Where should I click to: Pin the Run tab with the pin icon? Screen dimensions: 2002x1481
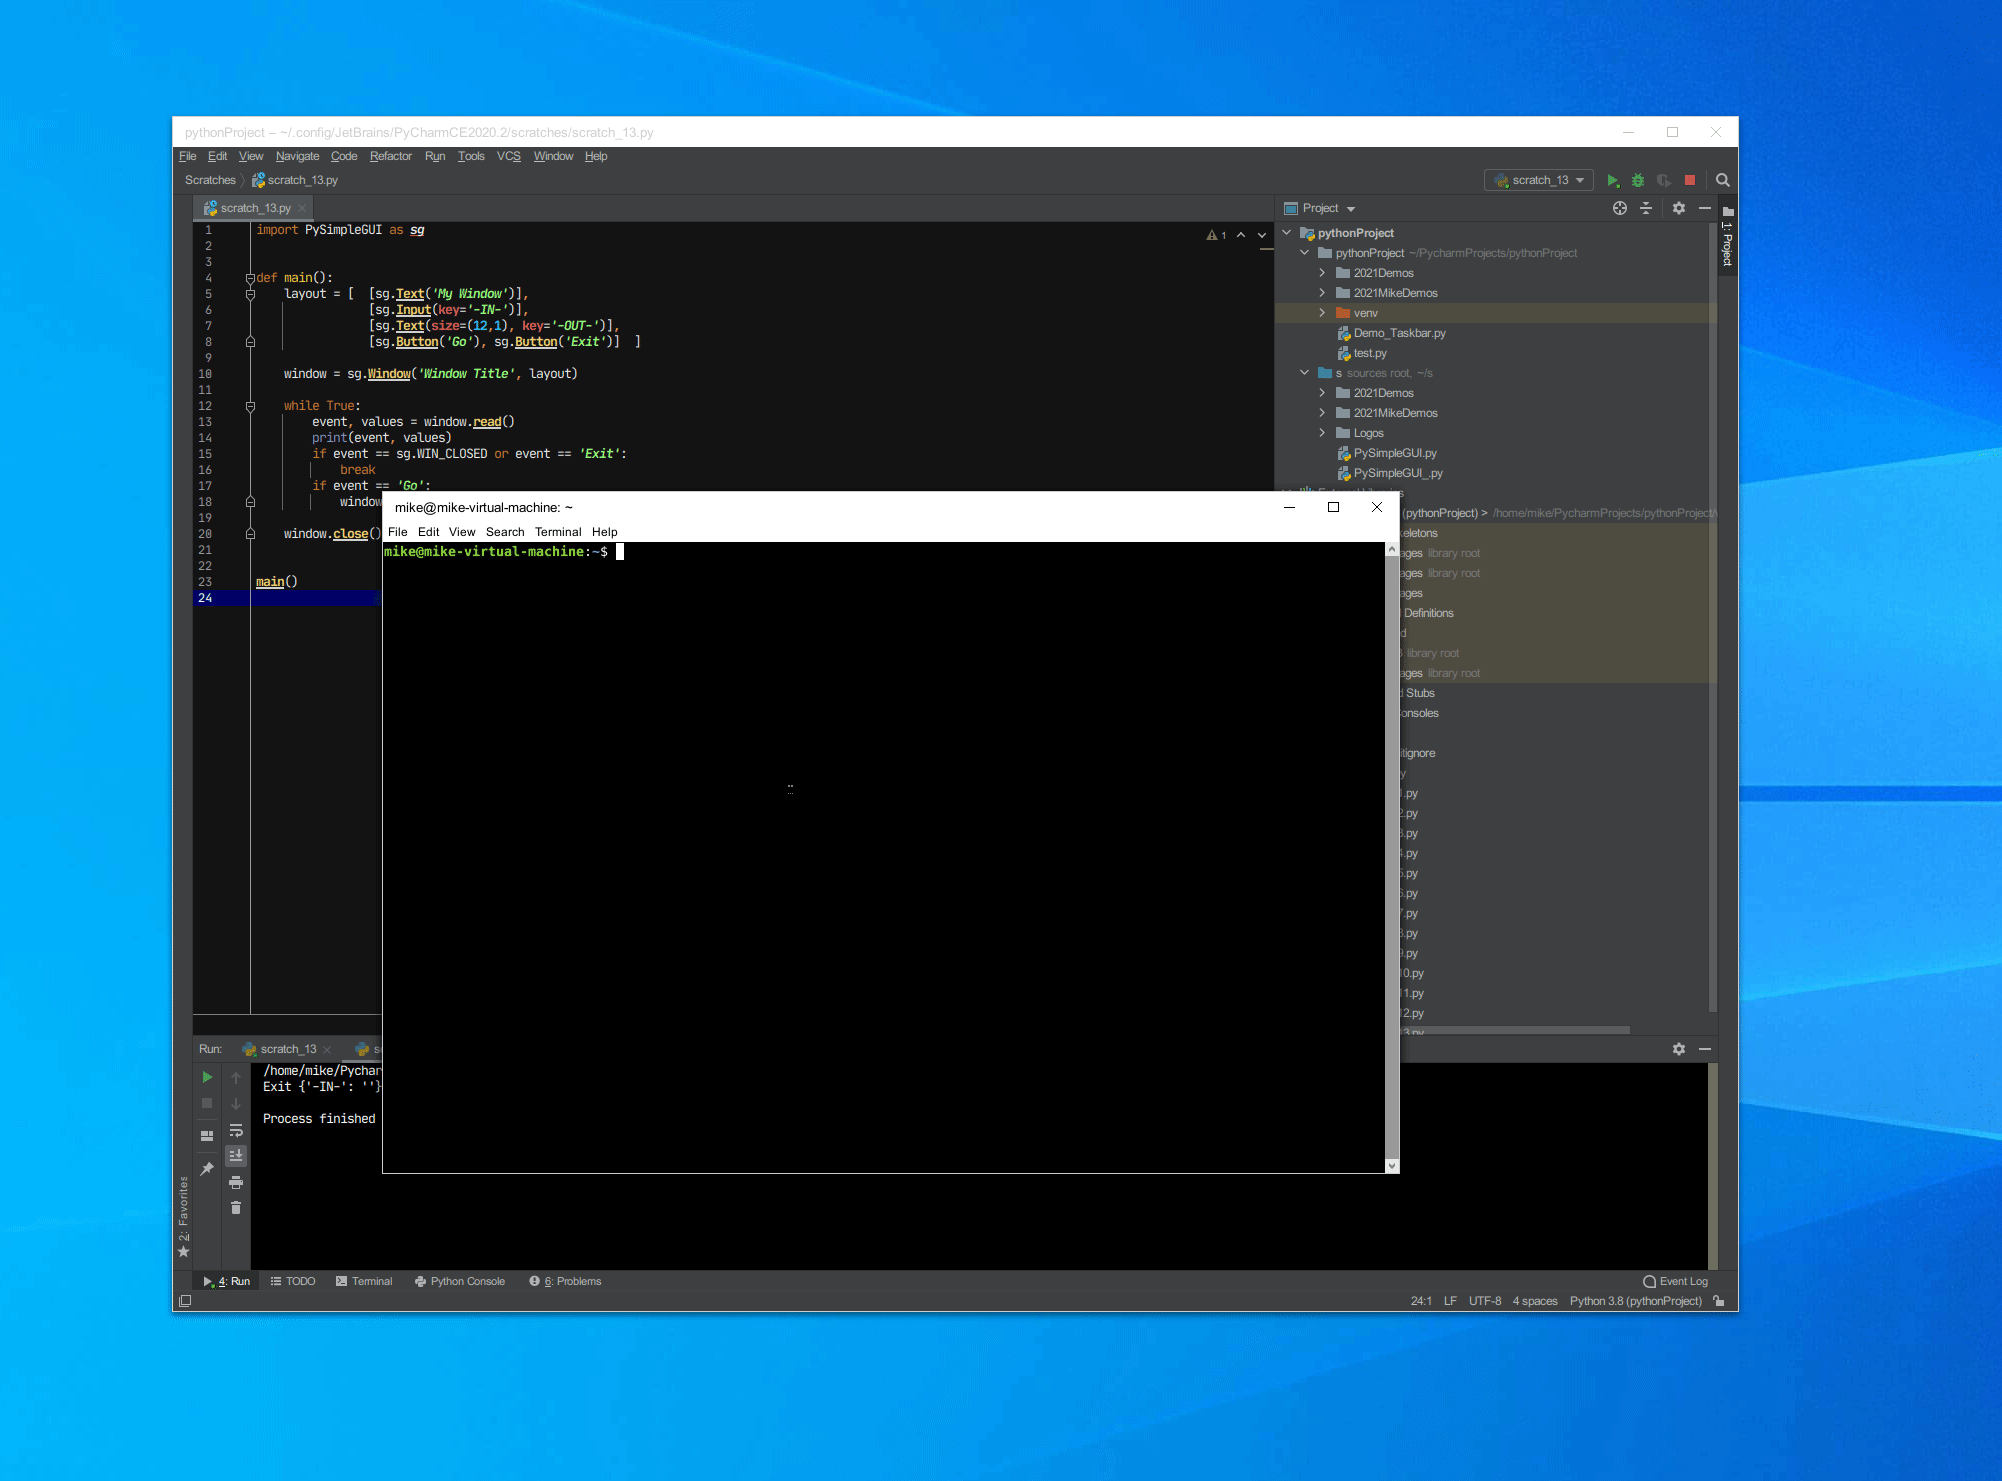[207, 1168]
